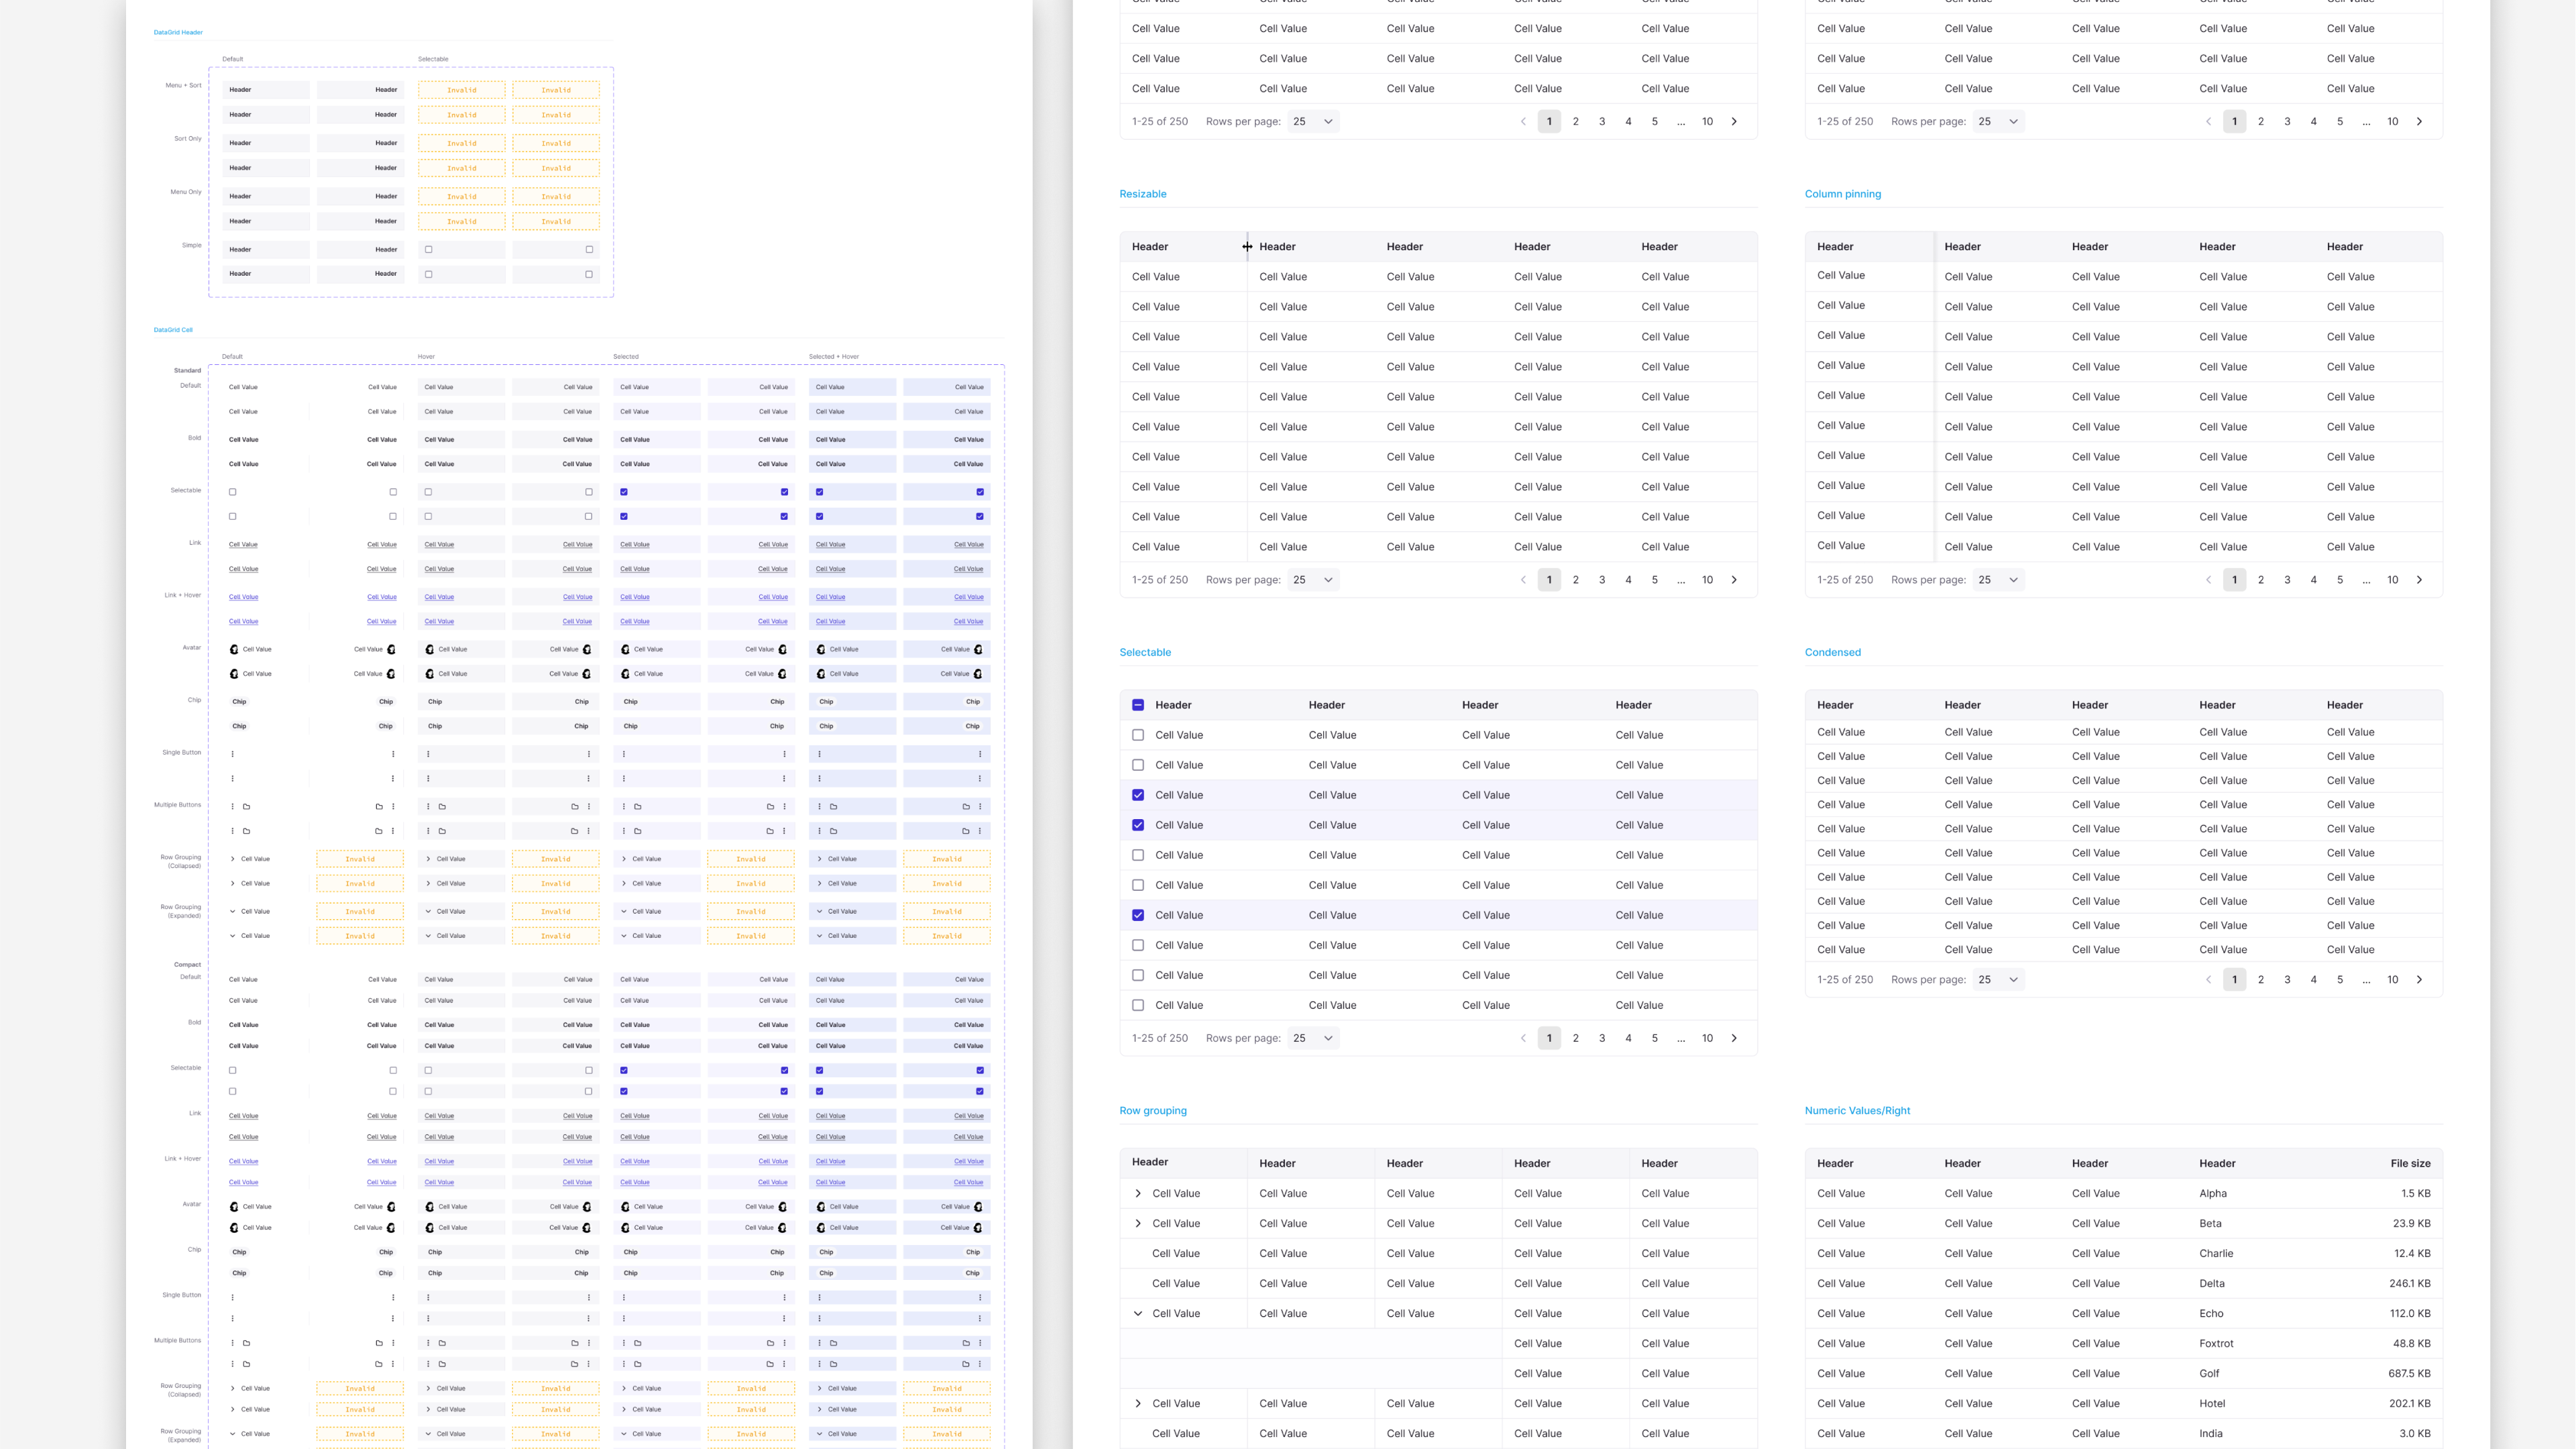Click the Column pinning section title
Viewport: 2576px width, 1449px height.
pos(1842,194)
